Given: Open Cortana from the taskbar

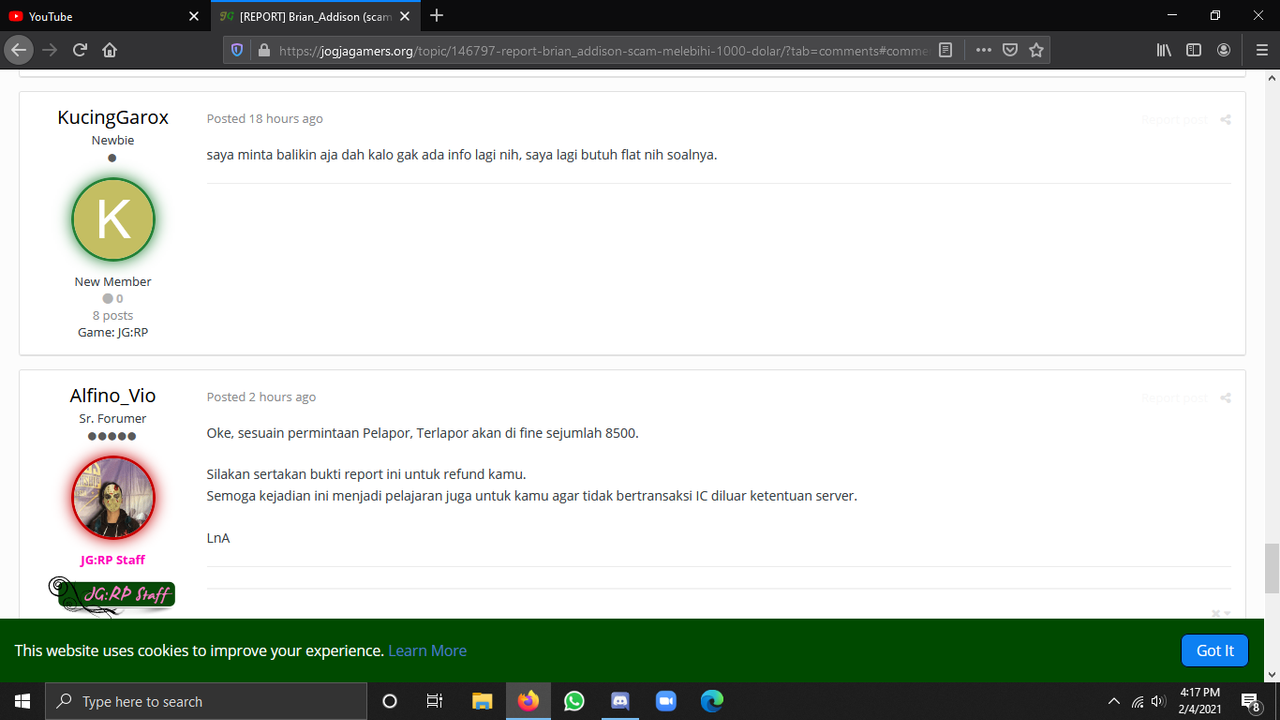Looking at the screenshot, I should (390, 701).
